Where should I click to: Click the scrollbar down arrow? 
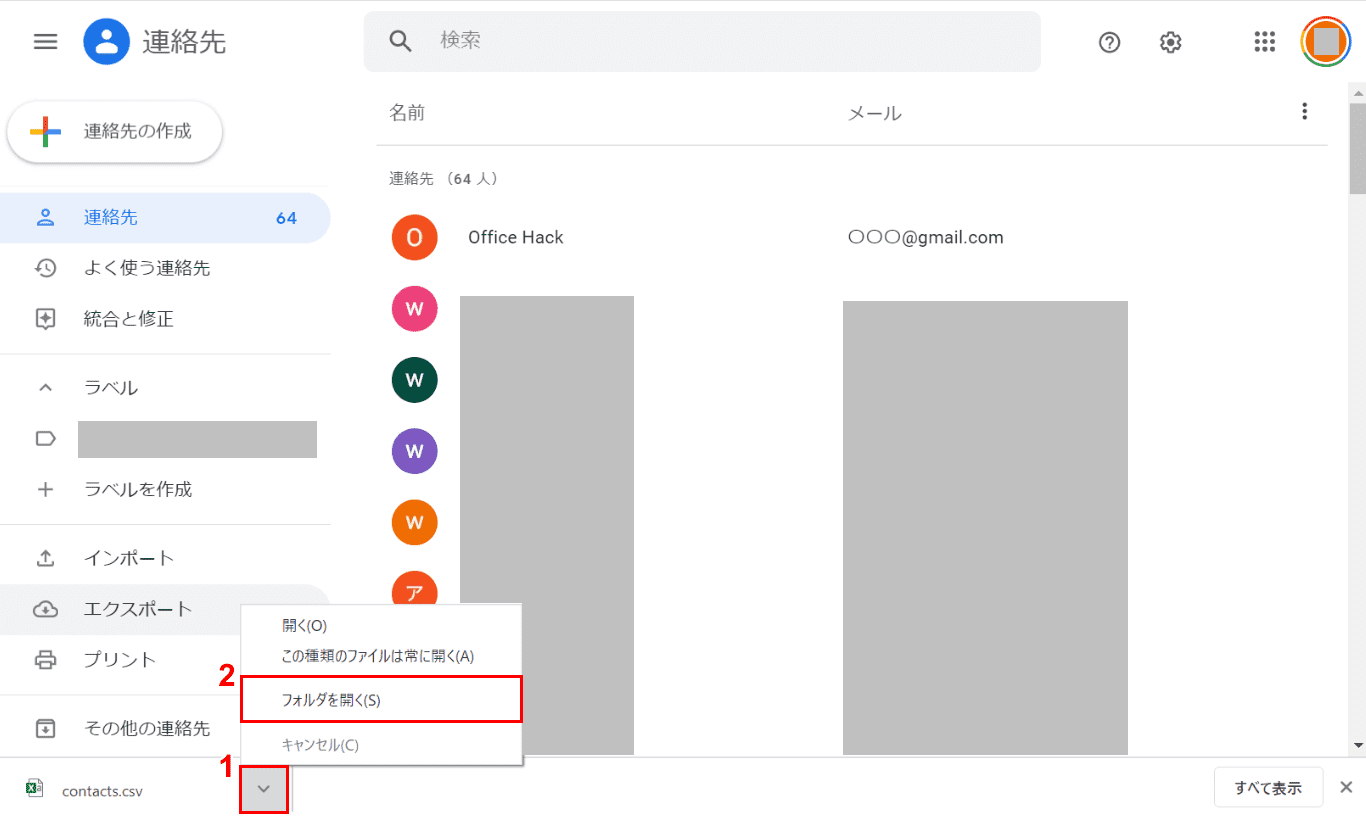(1357, 745)
